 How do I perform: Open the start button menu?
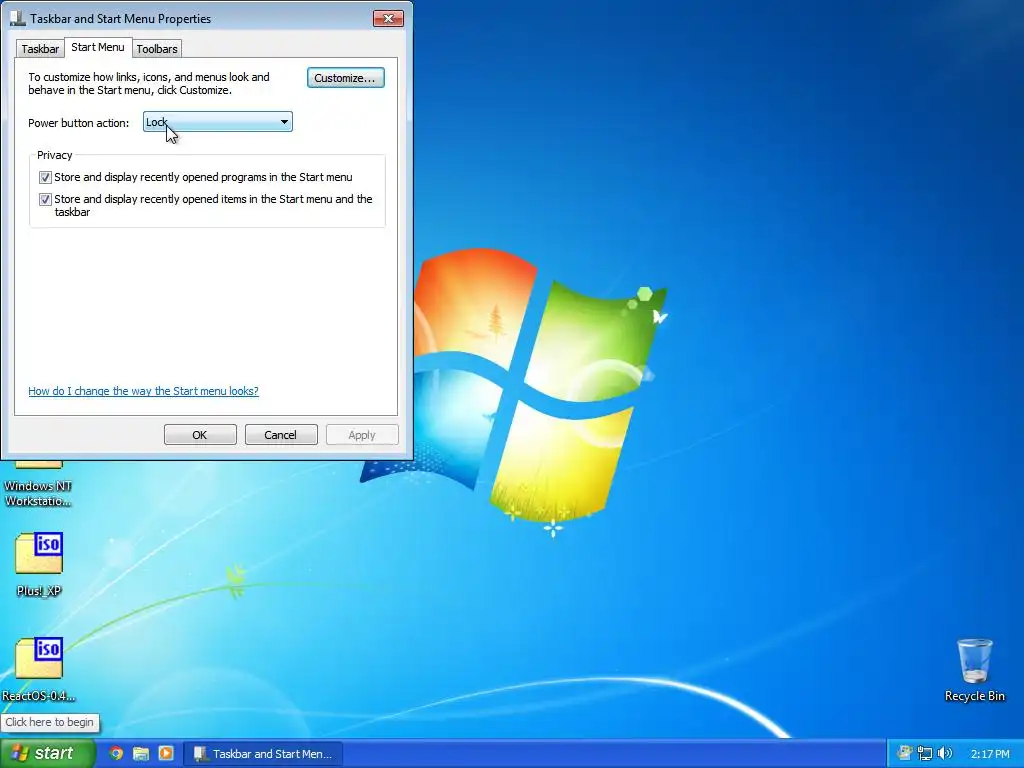(x=48, y=753)
